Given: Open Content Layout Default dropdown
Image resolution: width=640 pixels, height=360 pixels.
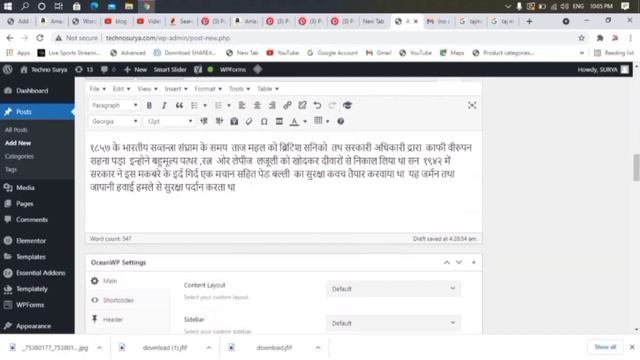Looking at the screenshot, I should pos(393,289).
